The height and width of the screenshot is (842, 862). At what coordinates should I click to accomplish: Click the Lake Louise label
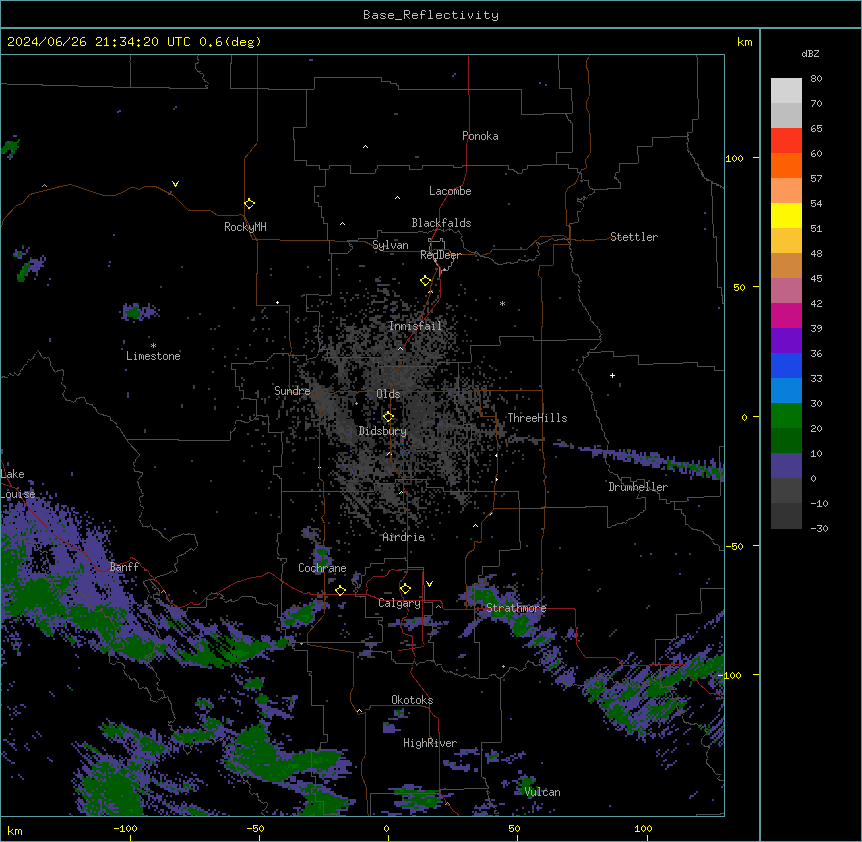click(x=18, y=484)
